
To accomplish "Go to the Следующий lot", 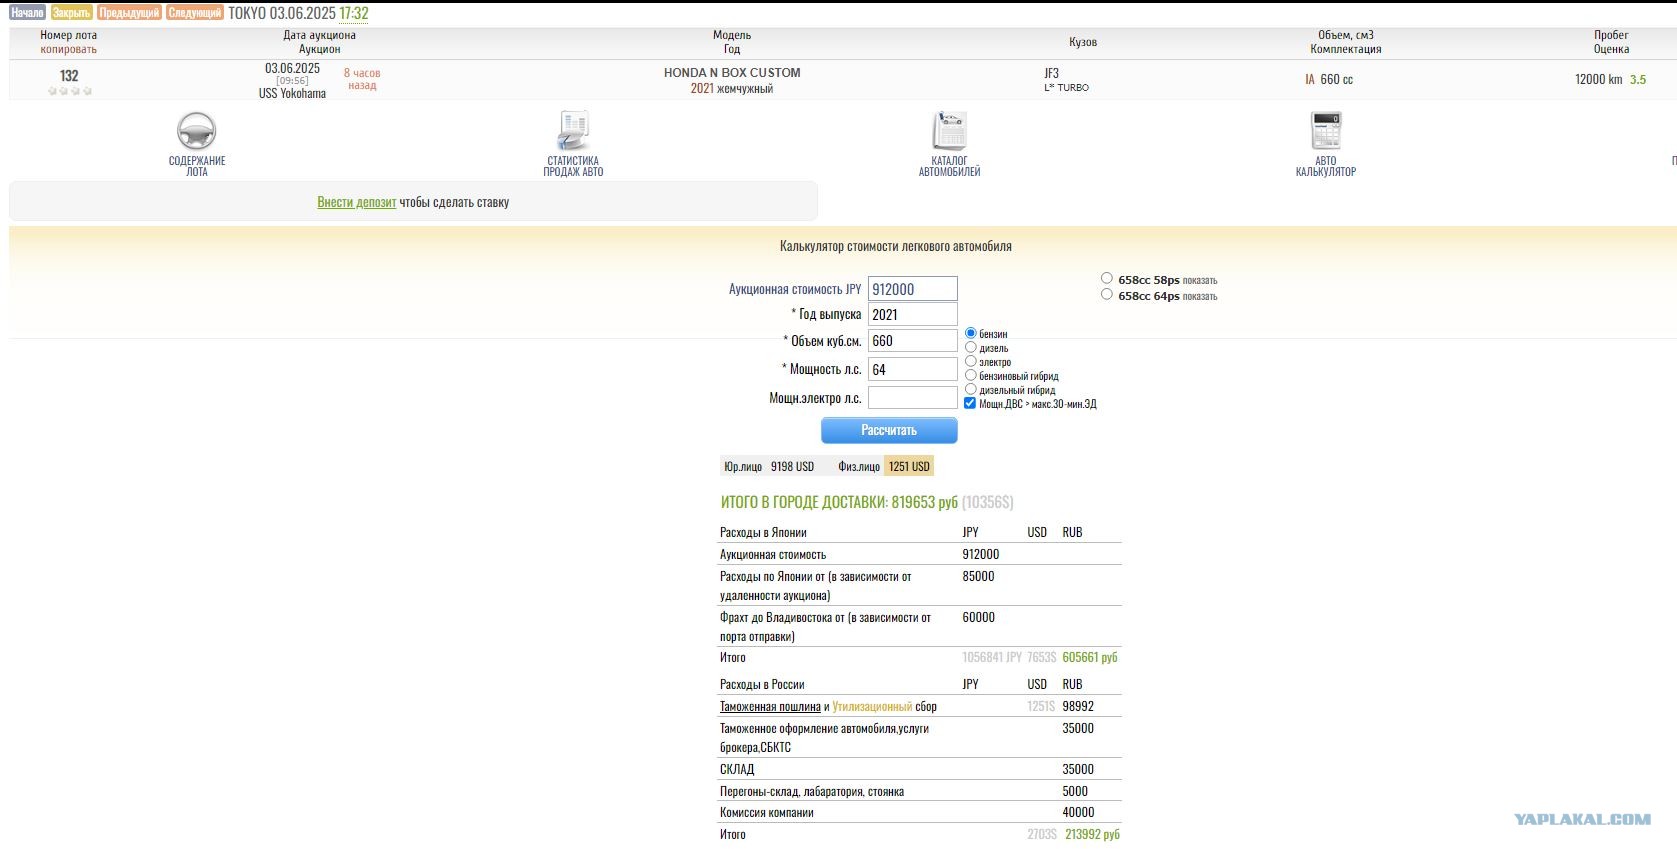I will (195, 13).
